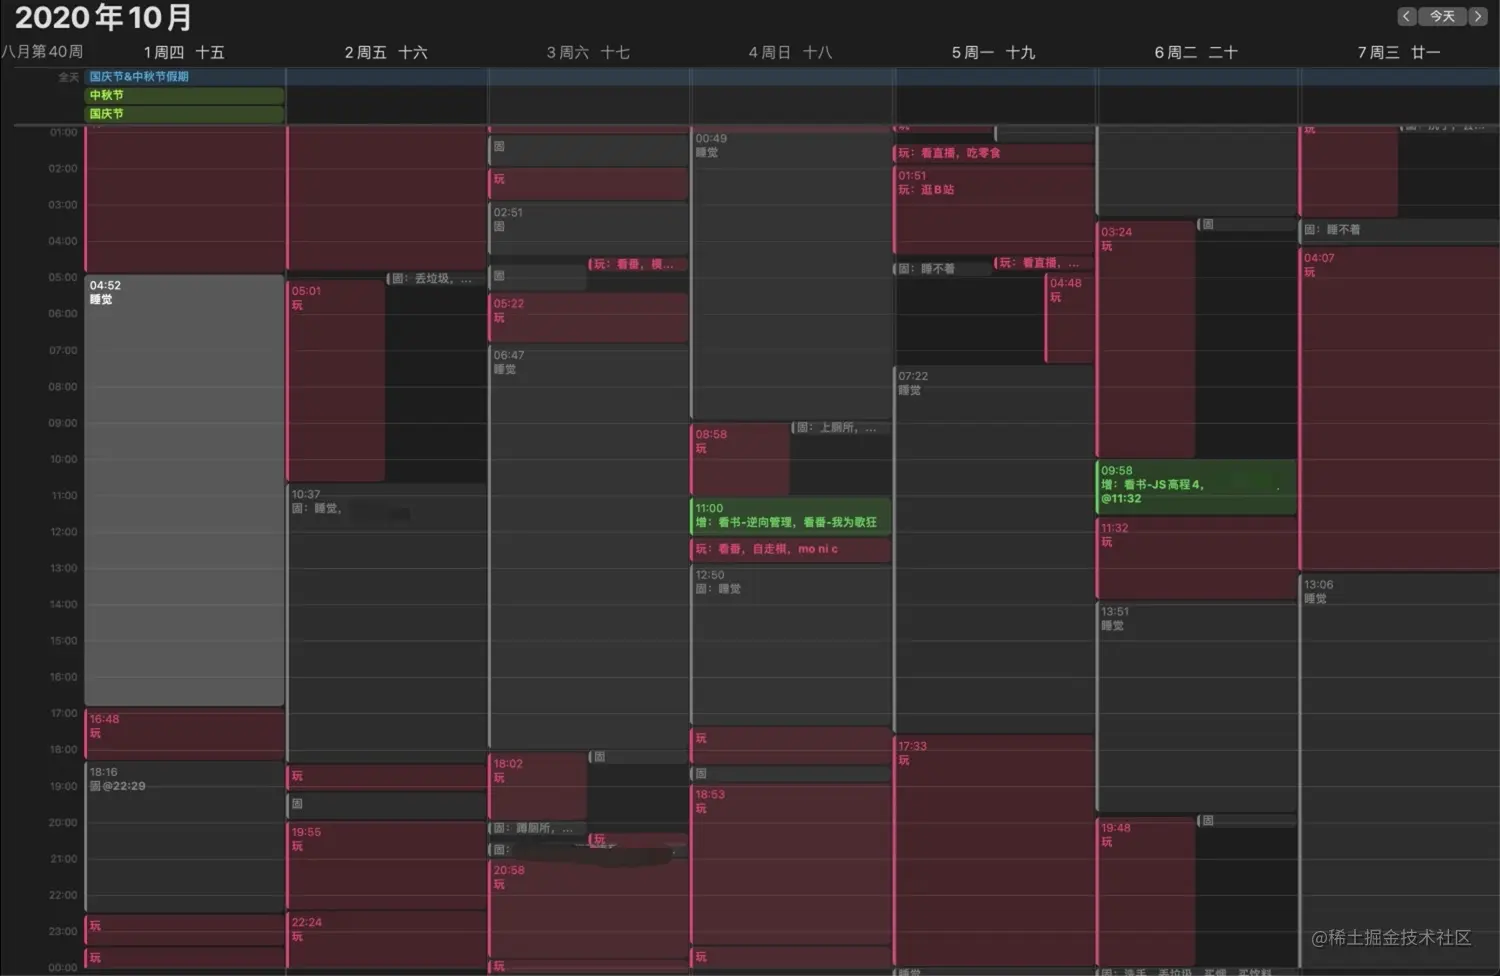The height and width of the screenshot is (976, 1500).
Task: Open the all-day event 国庆节&中秋节假期
Action: 793,77
